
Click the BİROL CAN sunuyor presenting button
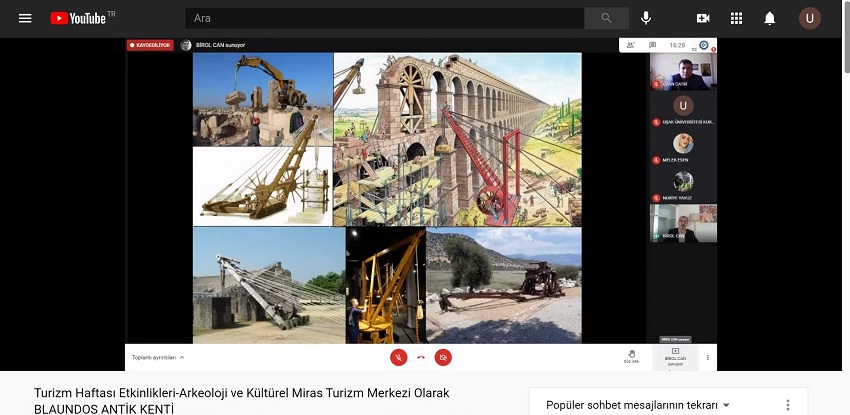[x=675, y=356]
